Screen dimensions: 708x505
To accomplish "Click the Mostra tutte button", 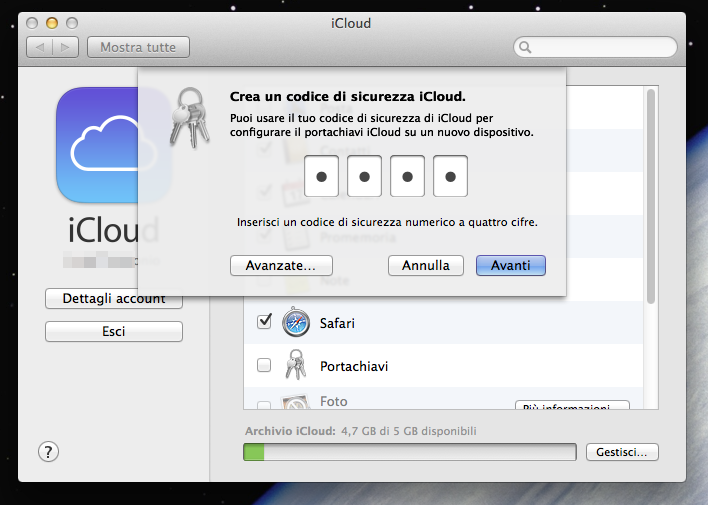I will [x=138, y=47].
